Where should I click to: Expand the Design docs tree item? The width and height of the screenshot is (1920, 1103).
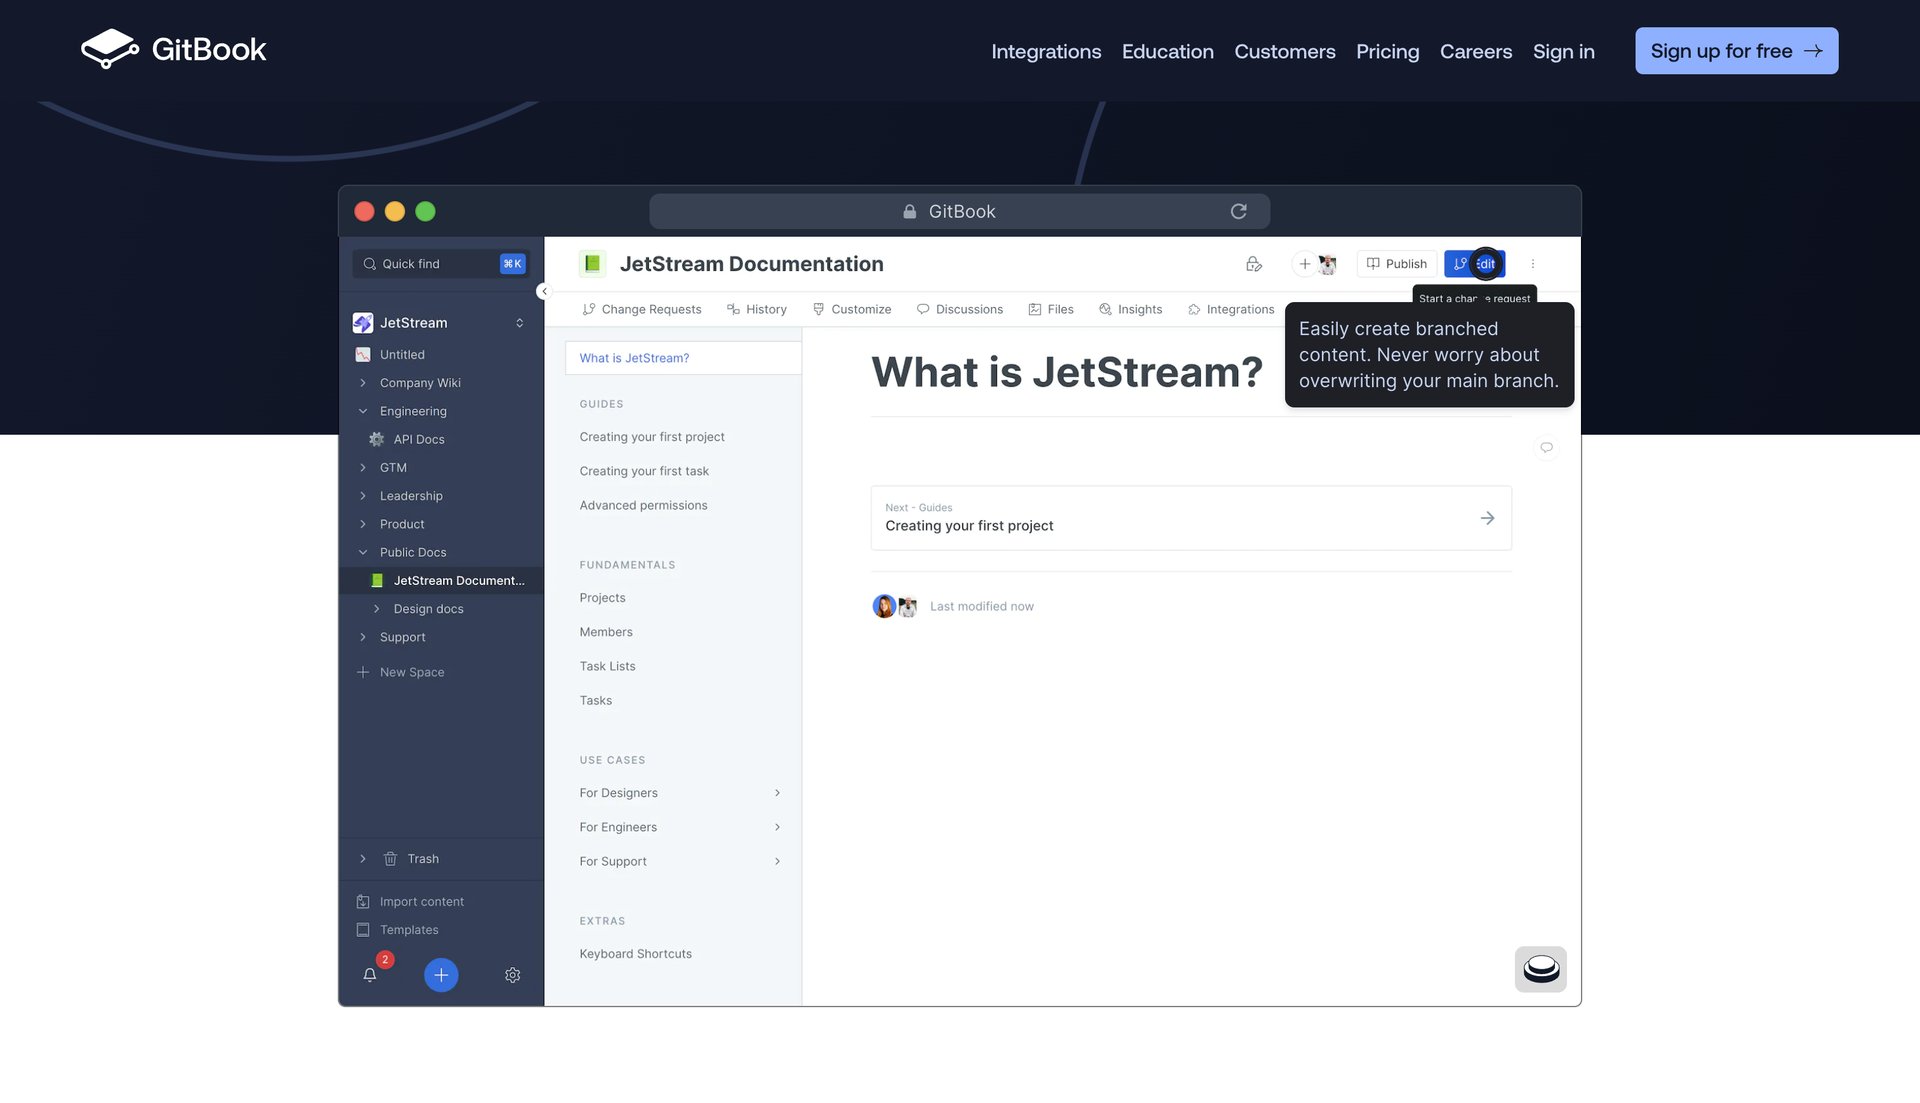[x=377, y=608]
